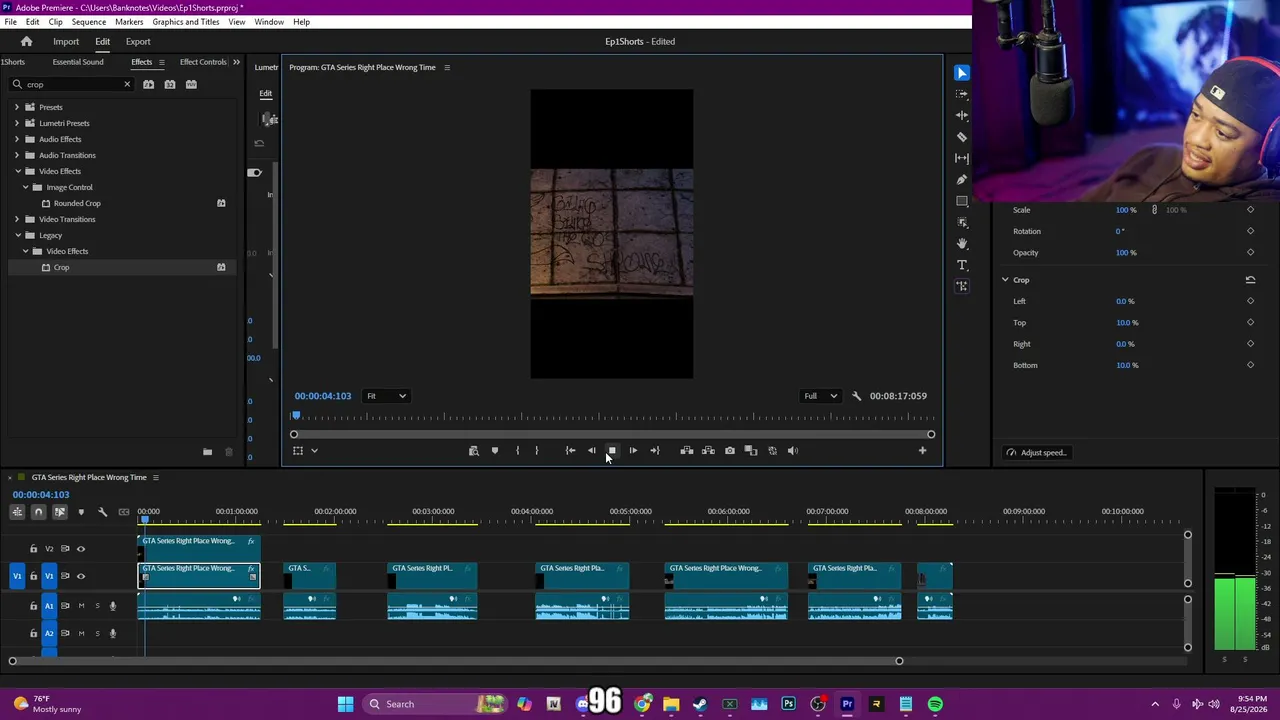This screenshot has height=720, width=1280.
Task: Open the Home screen
Action: point(27,42)
